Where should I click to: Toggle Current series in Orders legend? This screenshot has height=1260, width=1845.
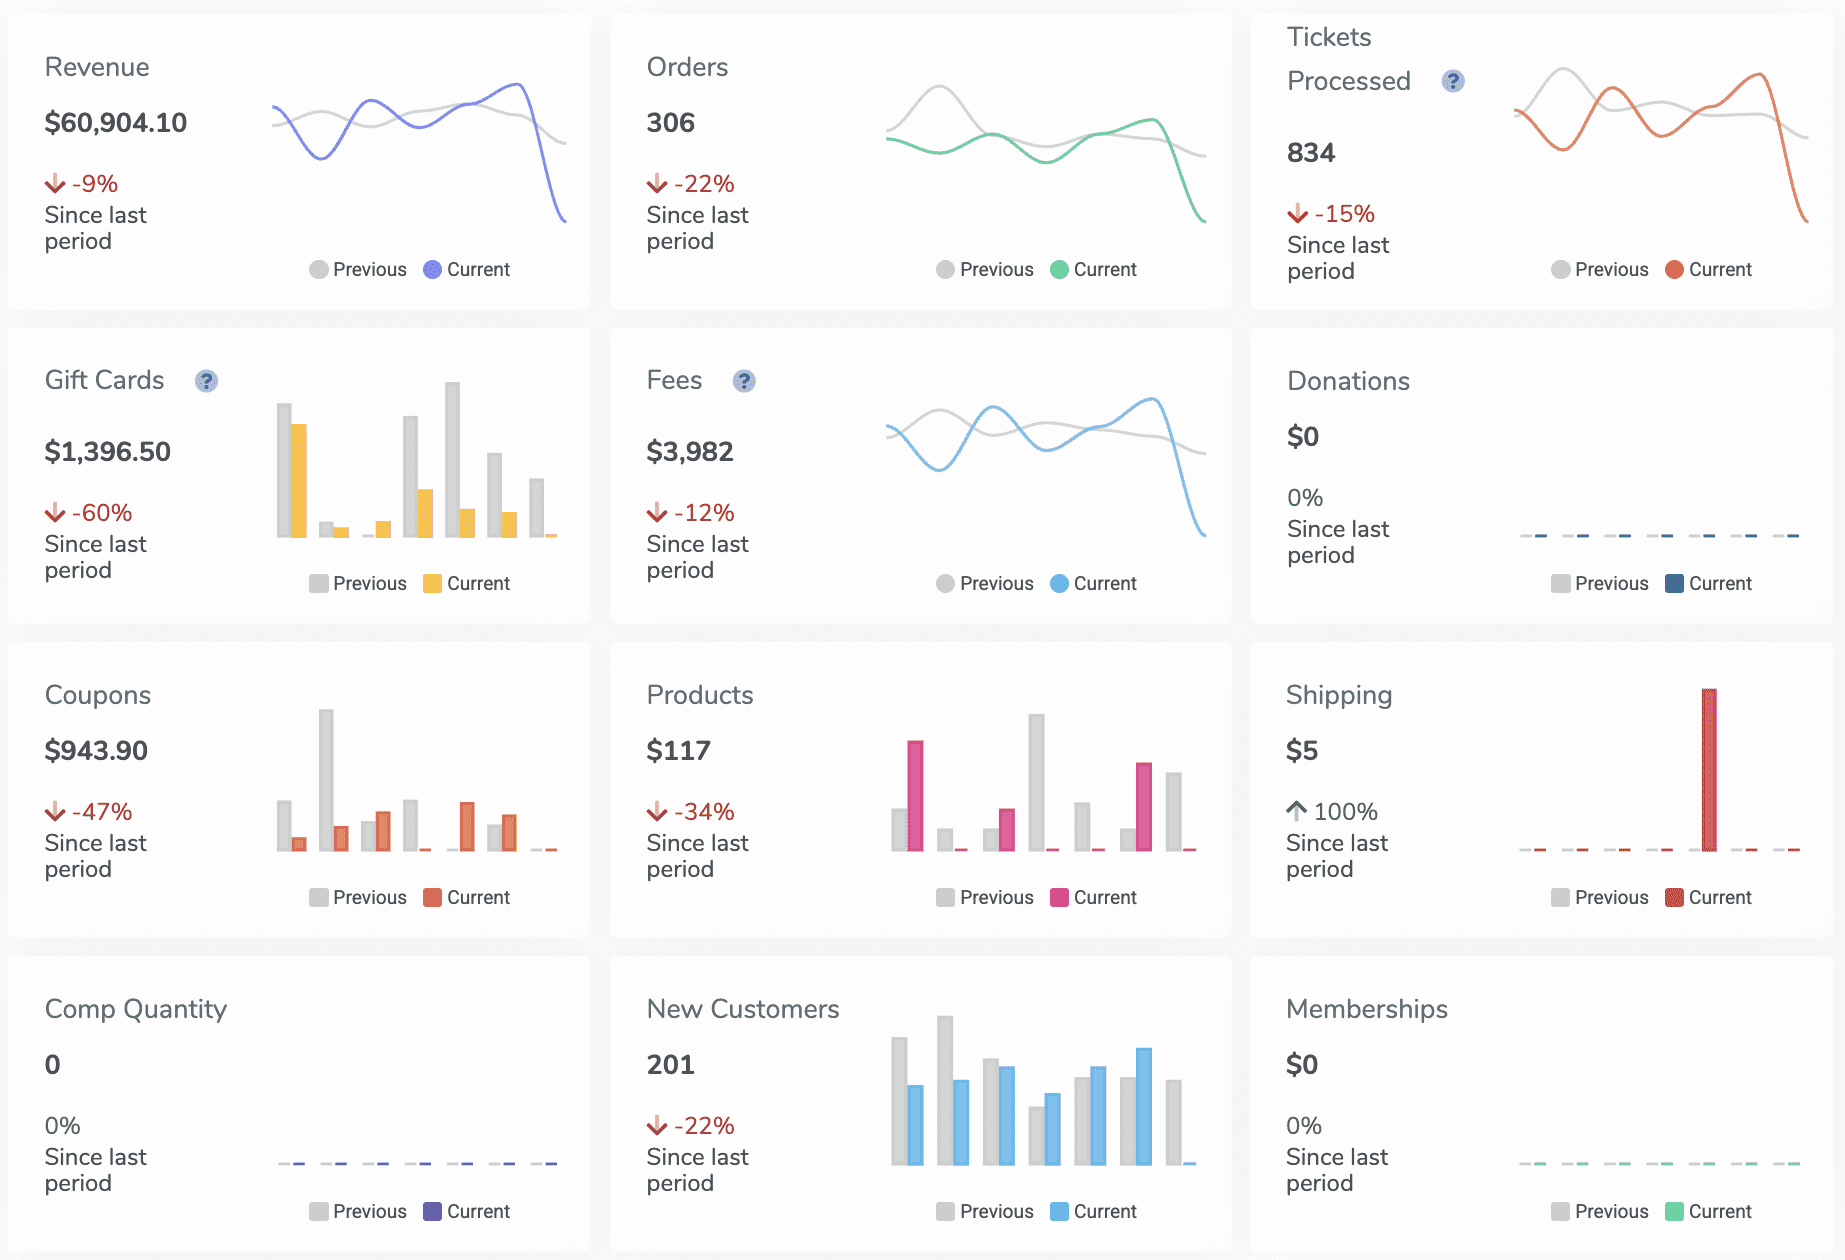[x=1094, y=270]
